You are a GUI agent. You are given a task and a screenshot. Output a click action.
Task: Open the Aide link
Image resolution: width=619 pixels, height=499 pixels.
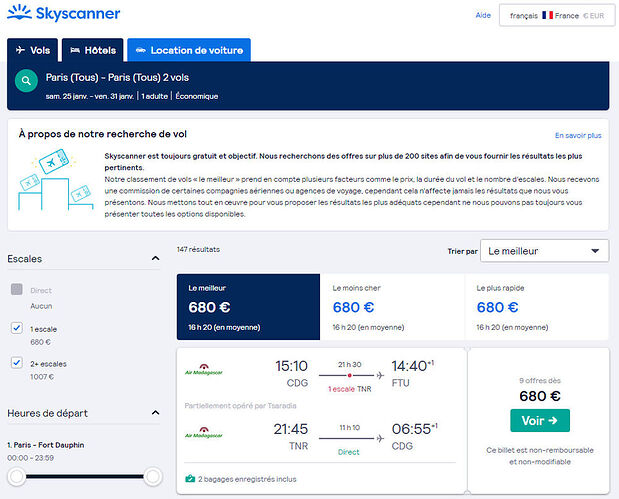[x=483, y=15]
